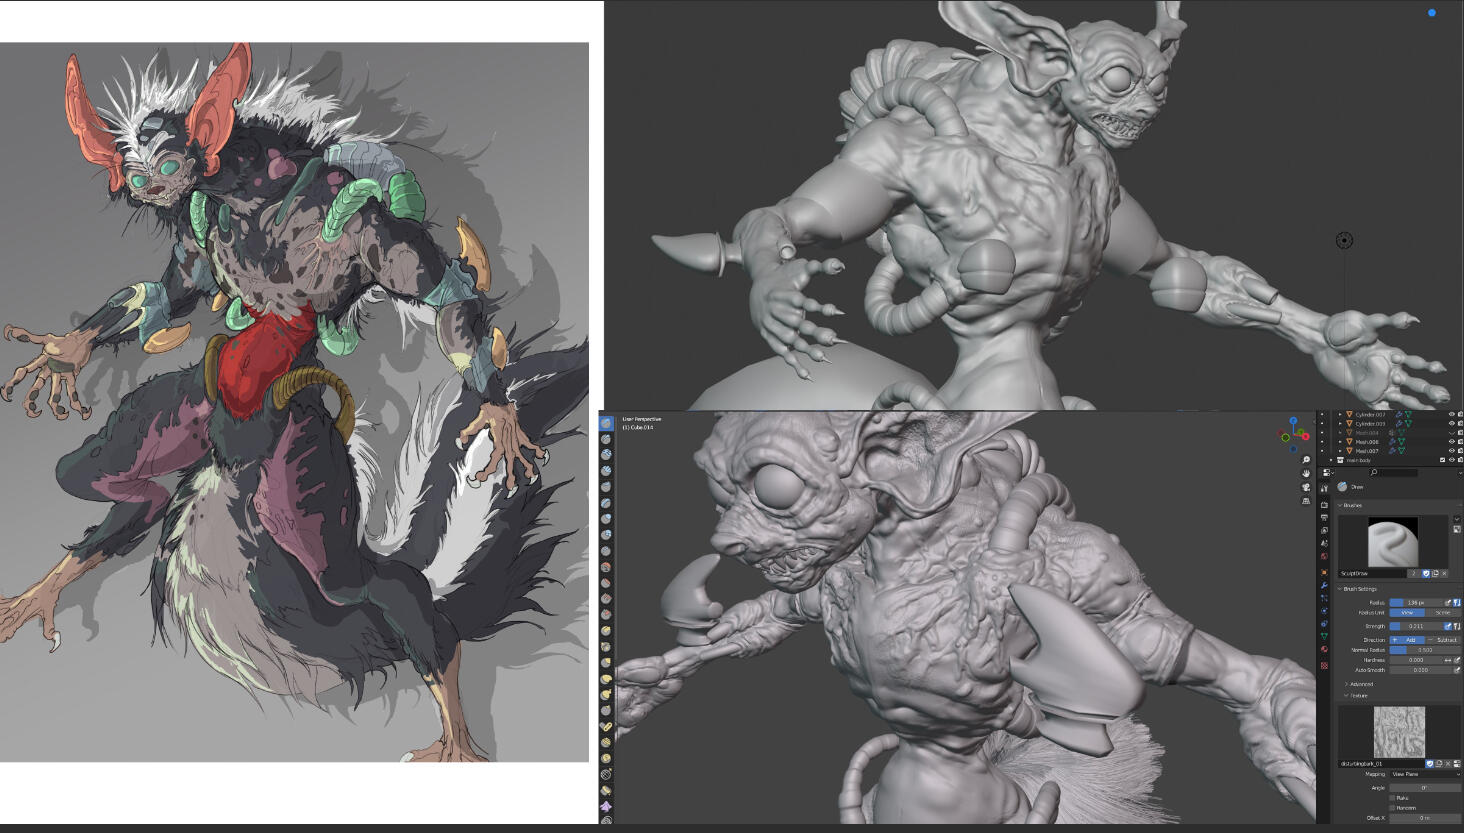Viewport: 1464px width, 833px height.
Task: Set Radius Unit to Scene
Action: [x=1442, y=612]
